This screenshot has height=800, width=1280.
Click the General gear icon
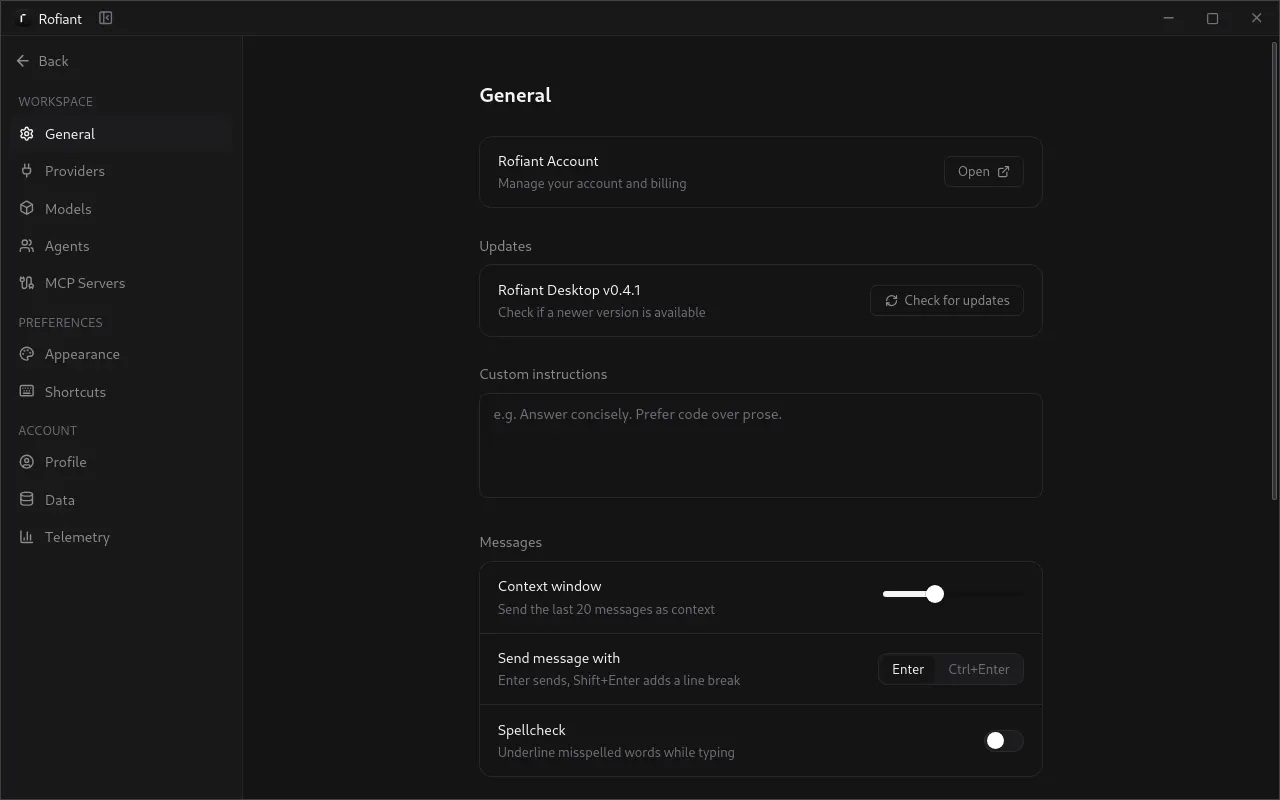[x=27, y=134]
